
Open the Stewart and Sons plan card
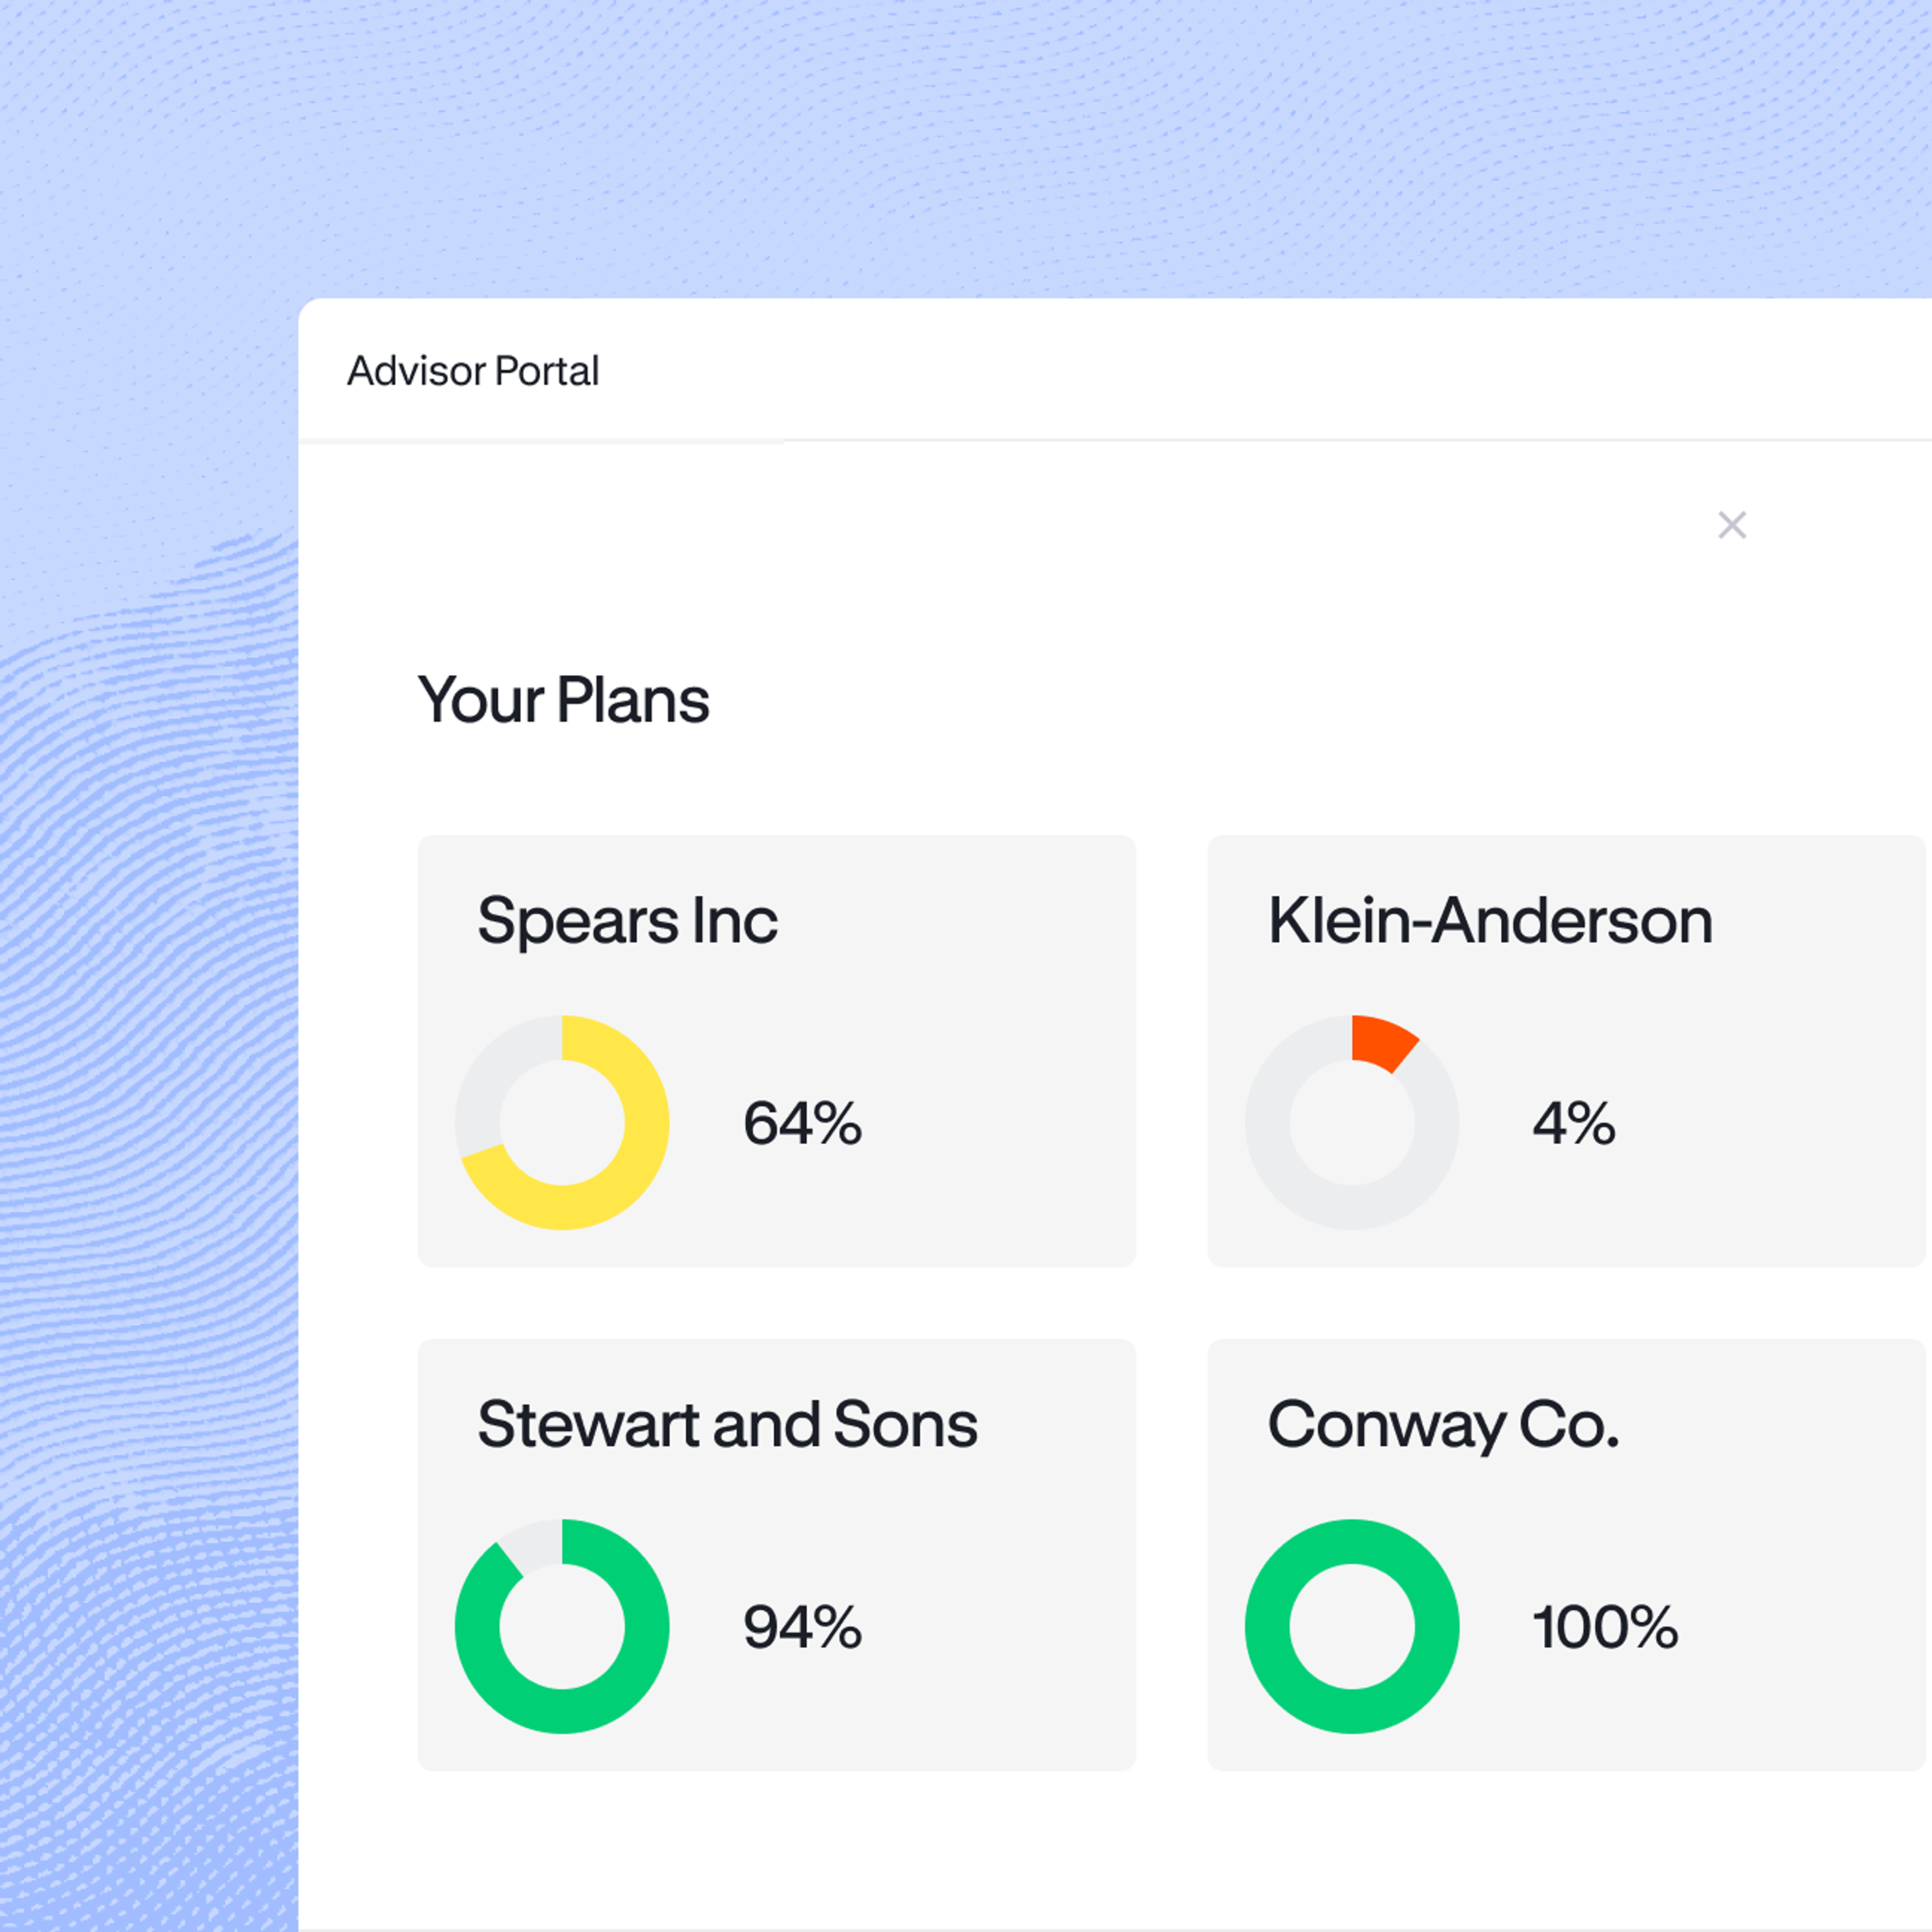point(776,1555)
